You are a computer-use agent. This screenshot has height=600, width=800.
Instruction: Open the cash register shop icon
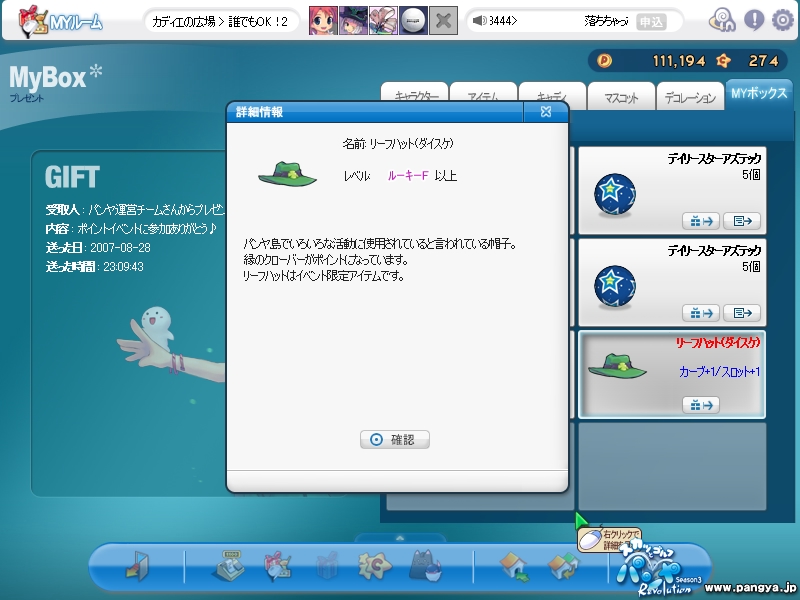tap(228, 565)
